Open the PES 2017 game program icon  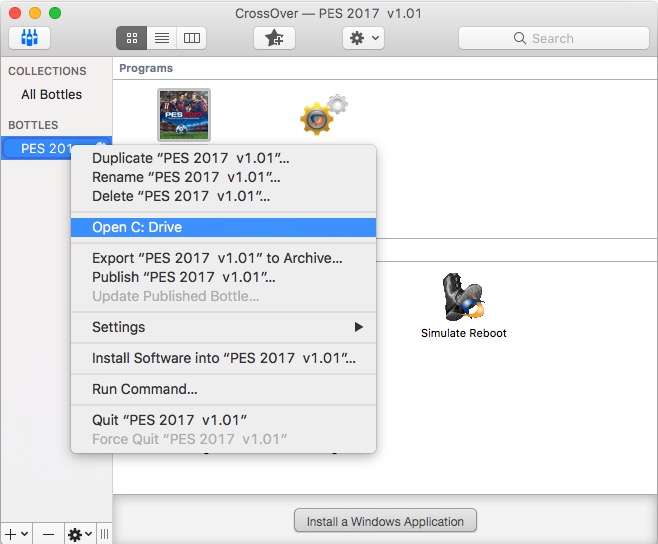point(184,114)
